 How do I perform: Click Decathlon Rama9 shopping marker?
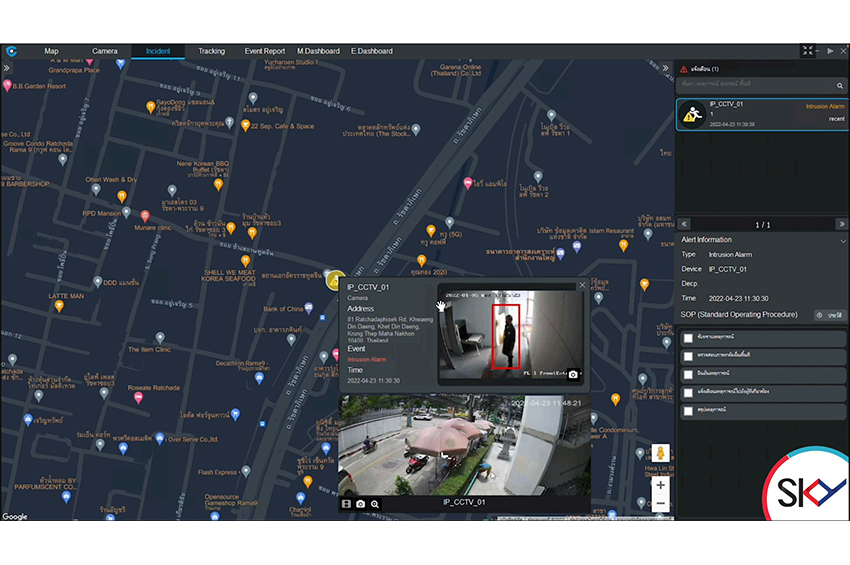[259, 378]
